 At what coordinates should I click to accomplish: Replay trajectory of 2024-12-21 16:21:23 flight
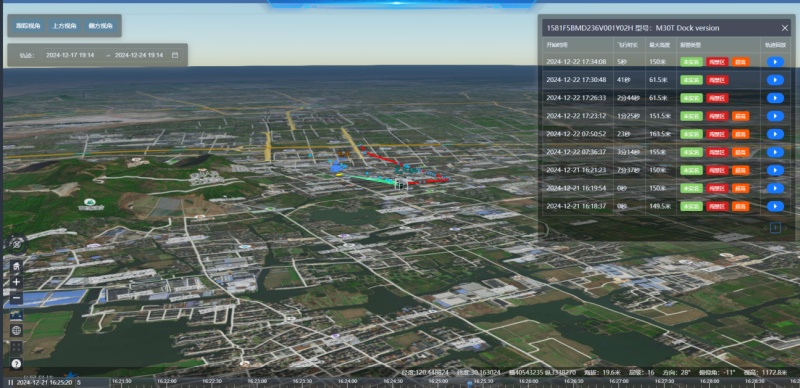[x=775, y=170]
